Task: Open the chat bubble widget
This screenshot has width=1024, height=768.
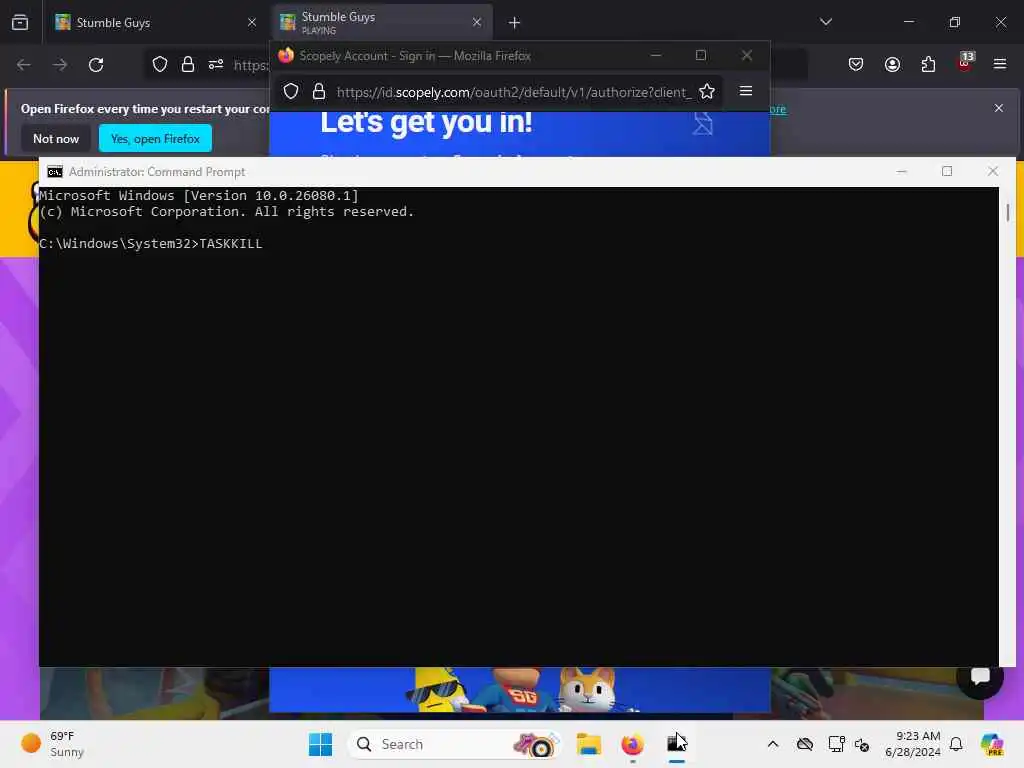Action: [x=980, y=676]
